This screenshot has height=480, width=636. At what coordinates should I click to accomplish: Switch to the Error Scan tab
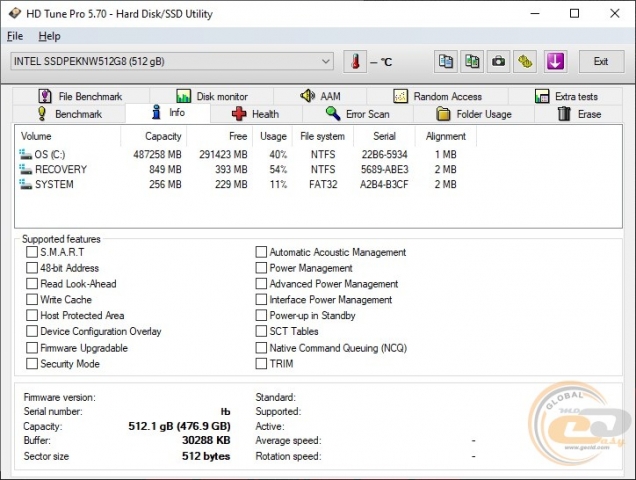(x=357, y=114)
